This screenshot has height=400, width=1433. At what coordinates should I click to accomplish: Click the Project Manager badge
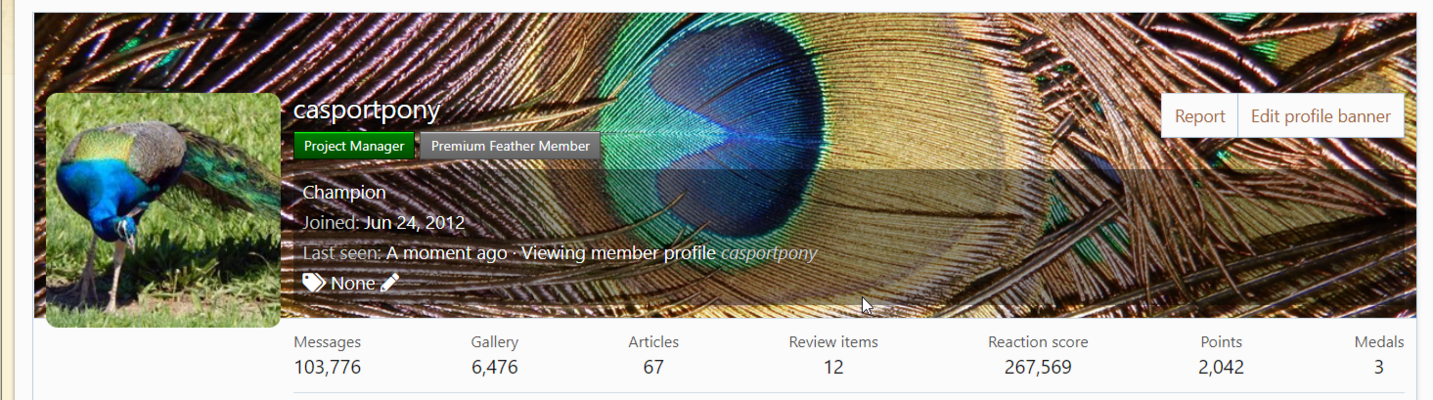click(354, 146)
